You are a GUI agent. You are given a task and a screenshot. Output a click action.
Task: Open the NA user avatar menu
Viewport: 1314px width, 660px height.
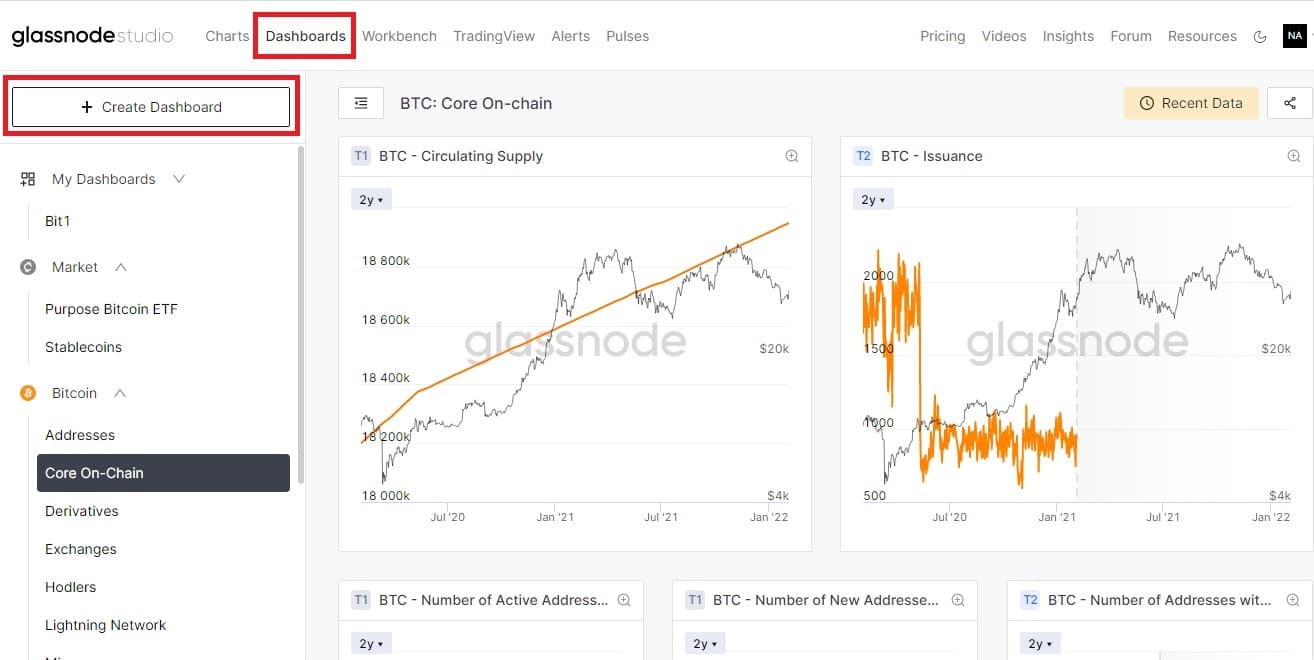[1295, 36]
